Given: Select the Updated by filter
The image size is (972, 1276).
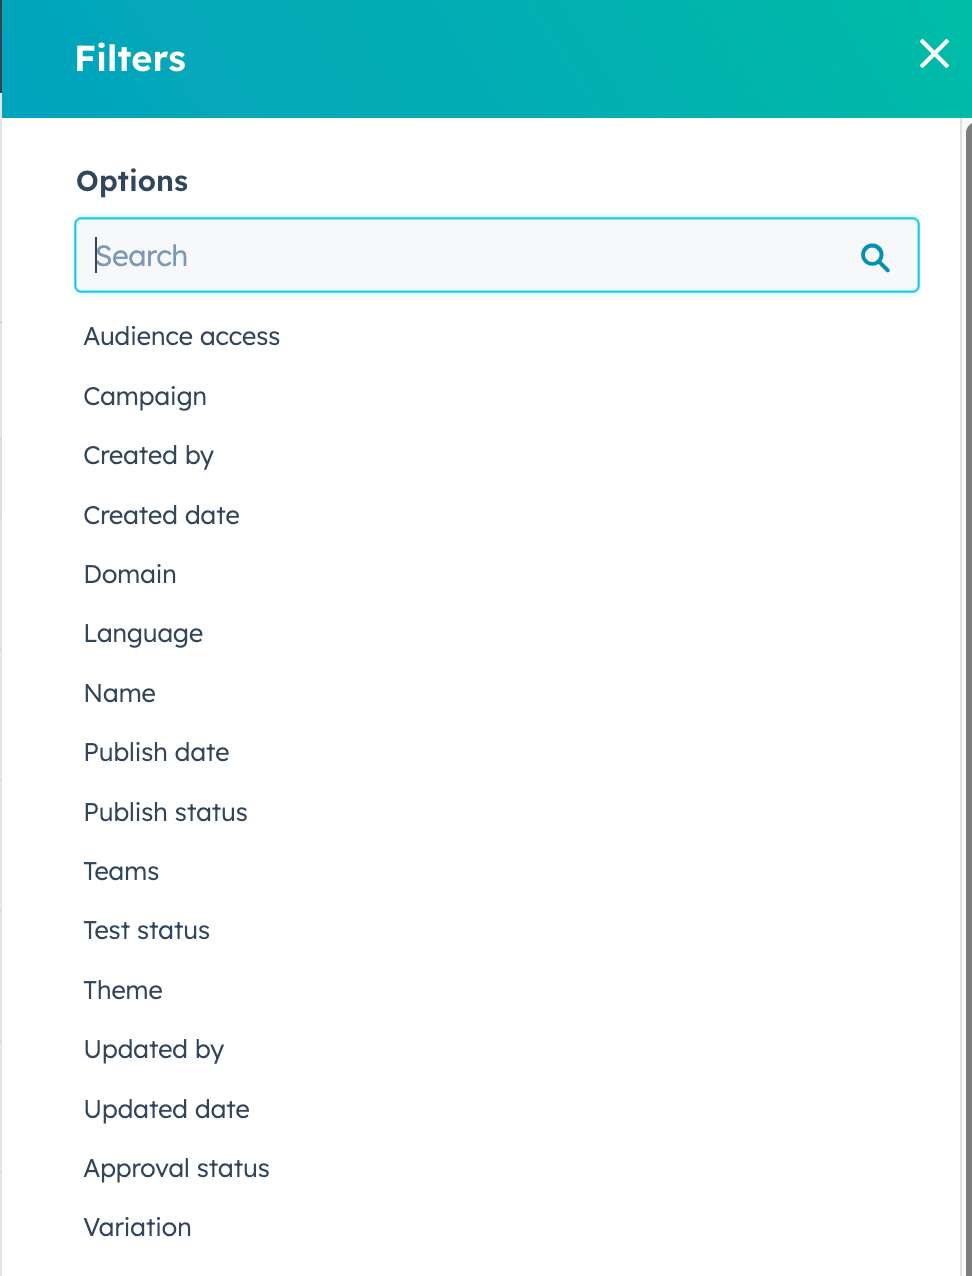Looking at the screenshot, I should coord(154,1050).
